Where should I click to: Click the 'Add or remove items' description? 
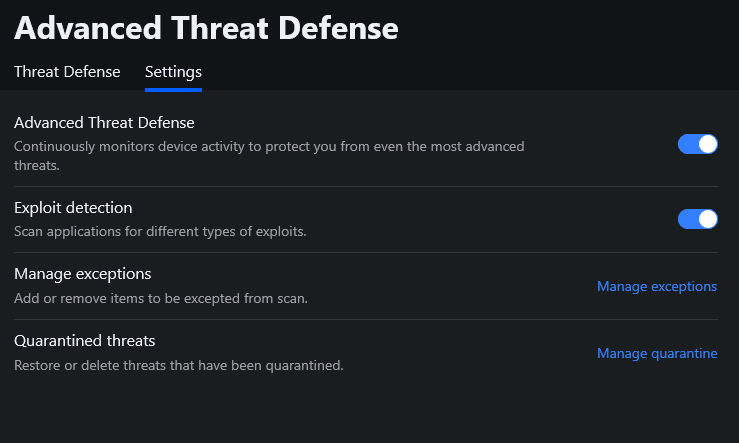click(x=161, y=298)
